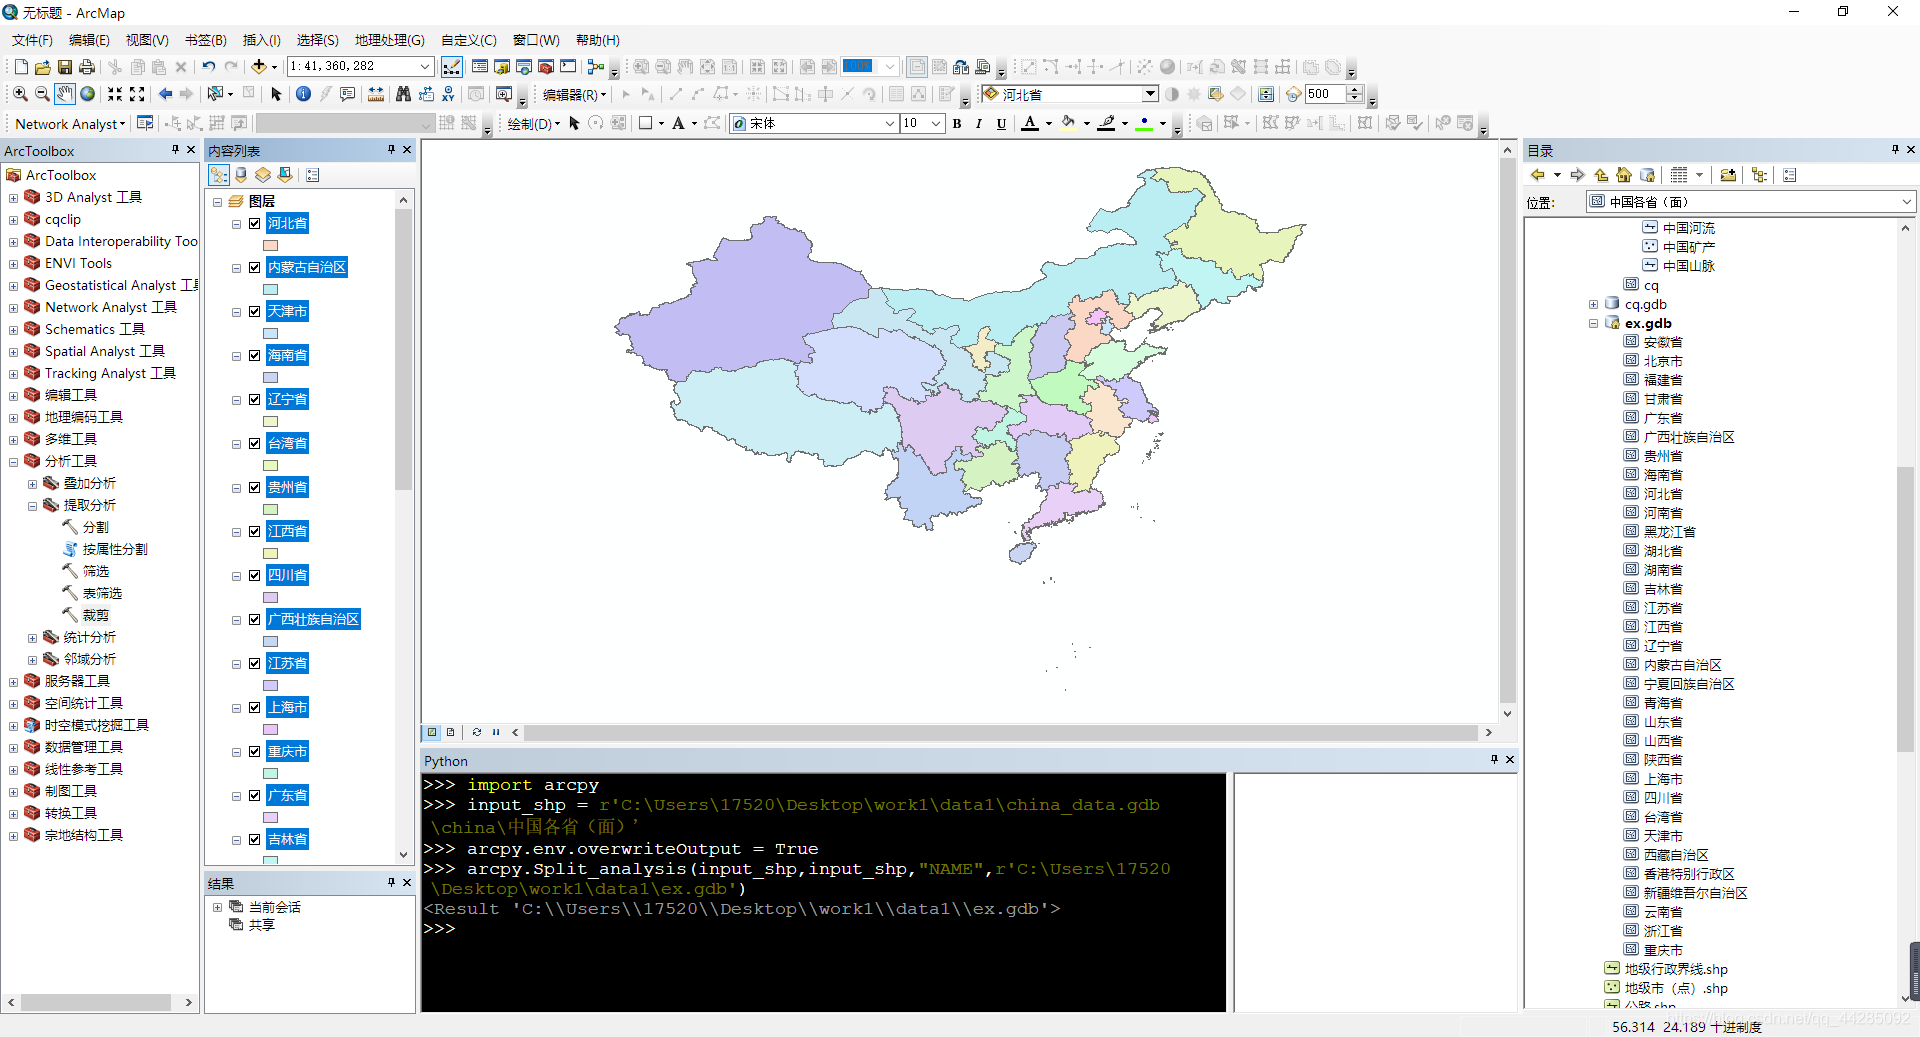Screen dimensions: 1920x1037
Task: Save the current map document
Action: (x=64, y=67)
